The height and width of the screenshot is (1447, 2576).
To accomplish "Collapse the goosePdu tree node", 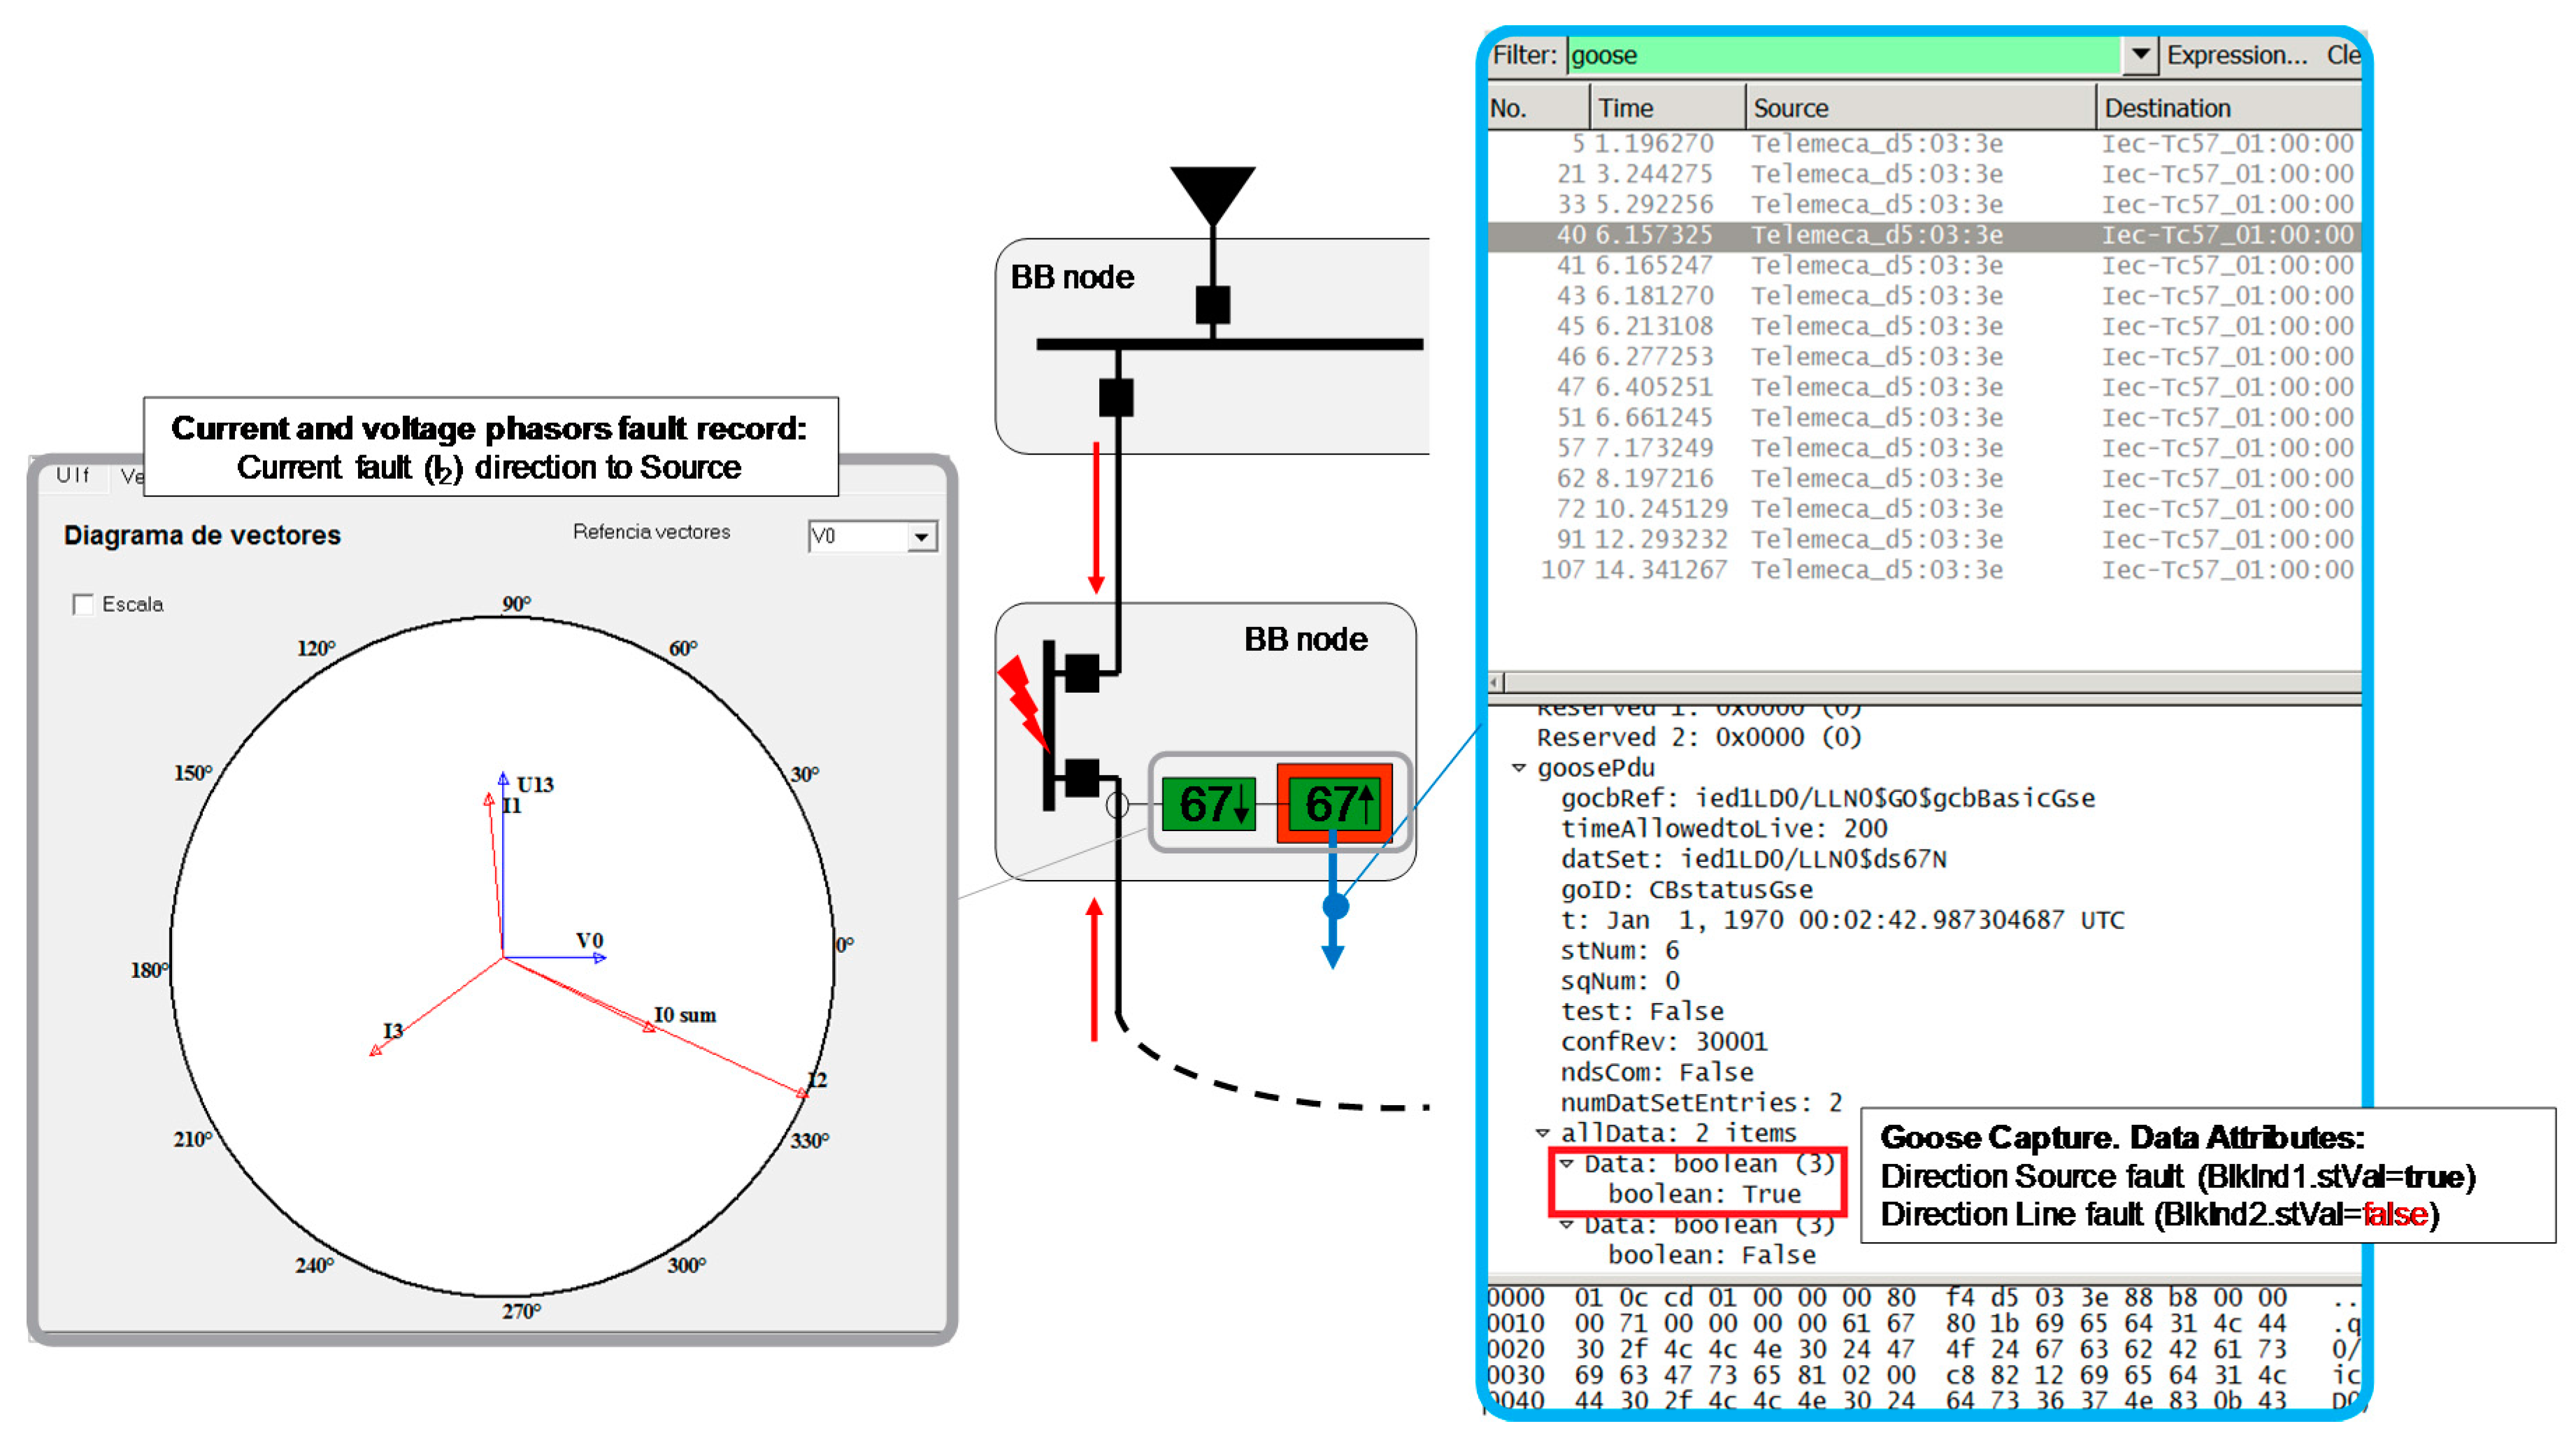I will [x=1518, y=768].
